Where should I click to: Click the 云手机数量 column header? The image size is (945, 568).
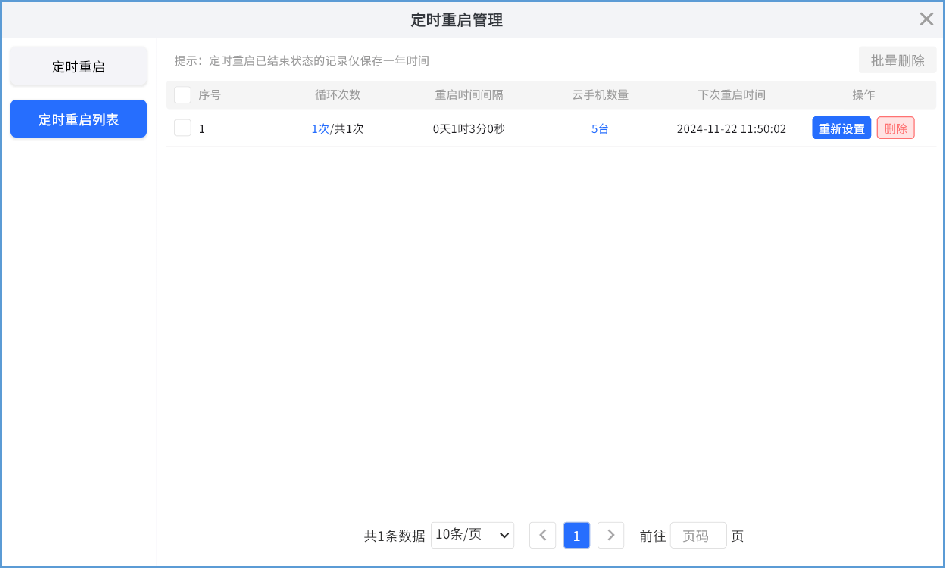click(x=600, y=95)
